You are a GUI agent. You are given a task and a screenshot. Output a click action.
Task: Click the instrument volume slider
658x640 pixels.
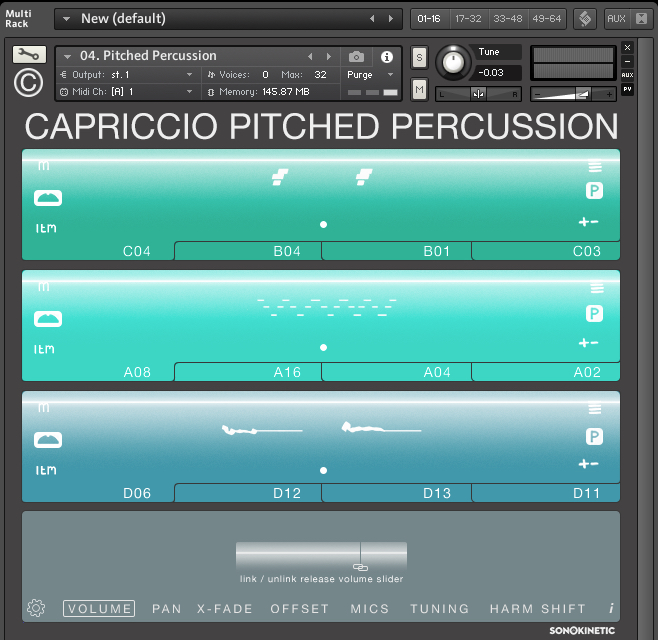point(573,94)
